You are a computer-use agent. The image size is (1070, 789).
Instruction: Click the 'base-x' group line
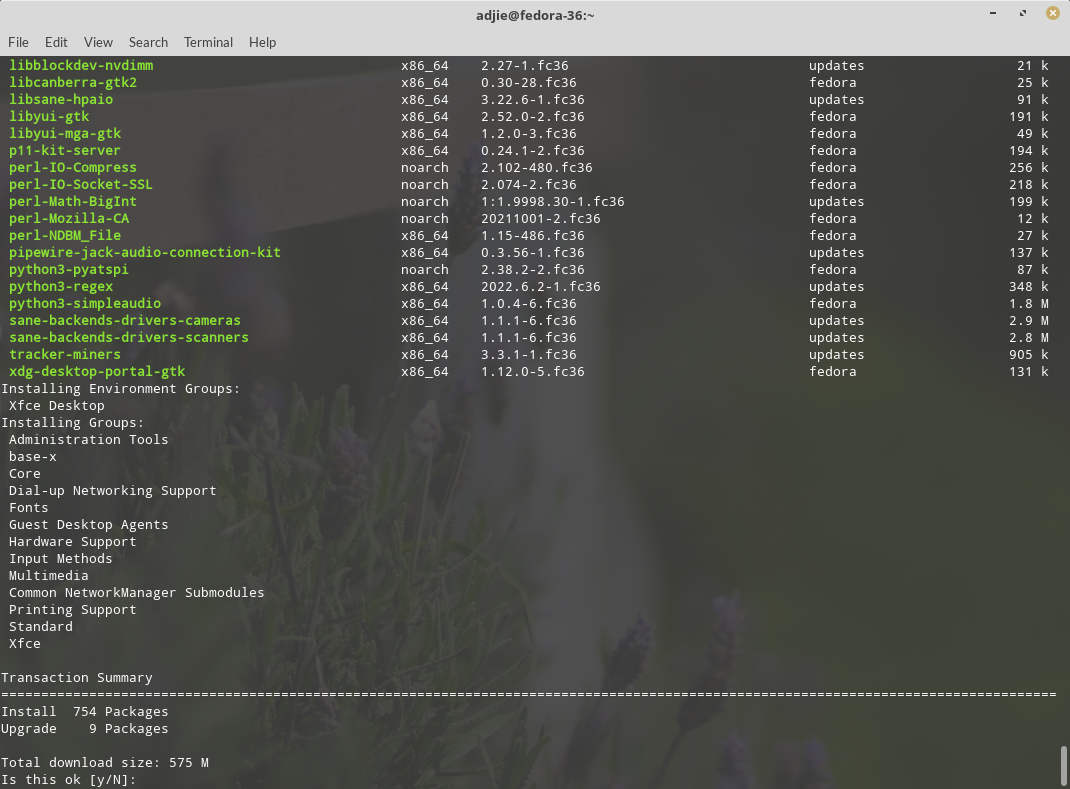33,457
